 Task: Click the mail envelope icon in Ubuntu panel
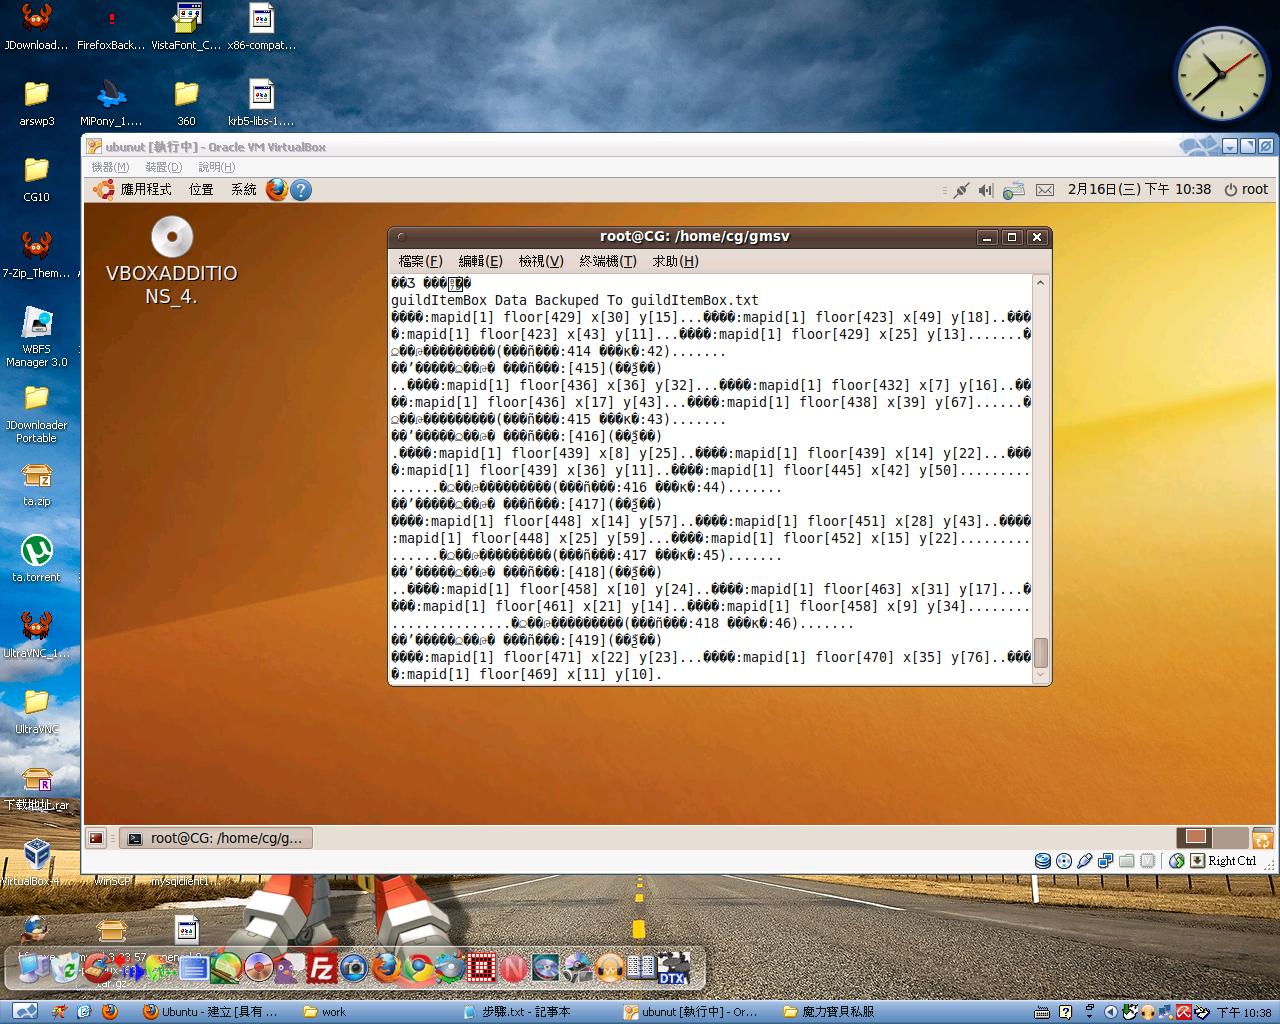click(1044, 190)
